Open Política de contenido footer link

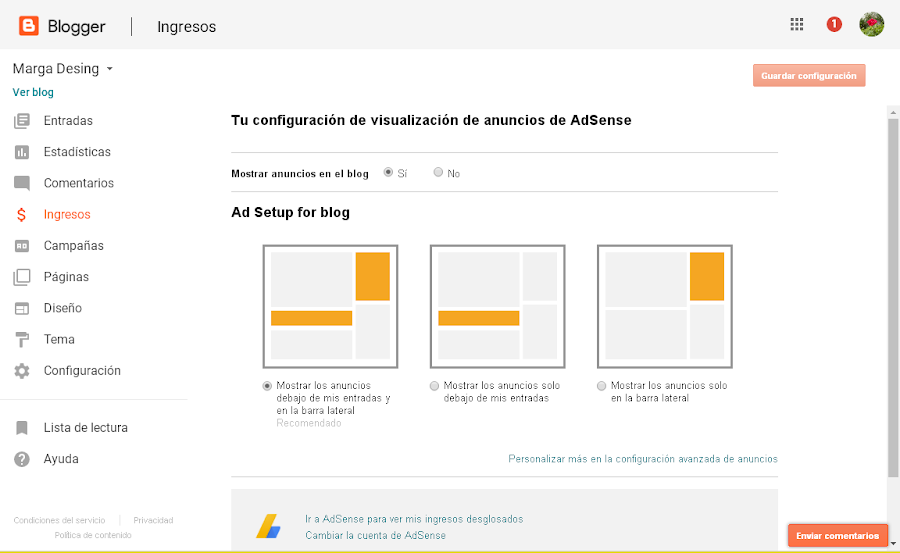[x=93, y=535]
